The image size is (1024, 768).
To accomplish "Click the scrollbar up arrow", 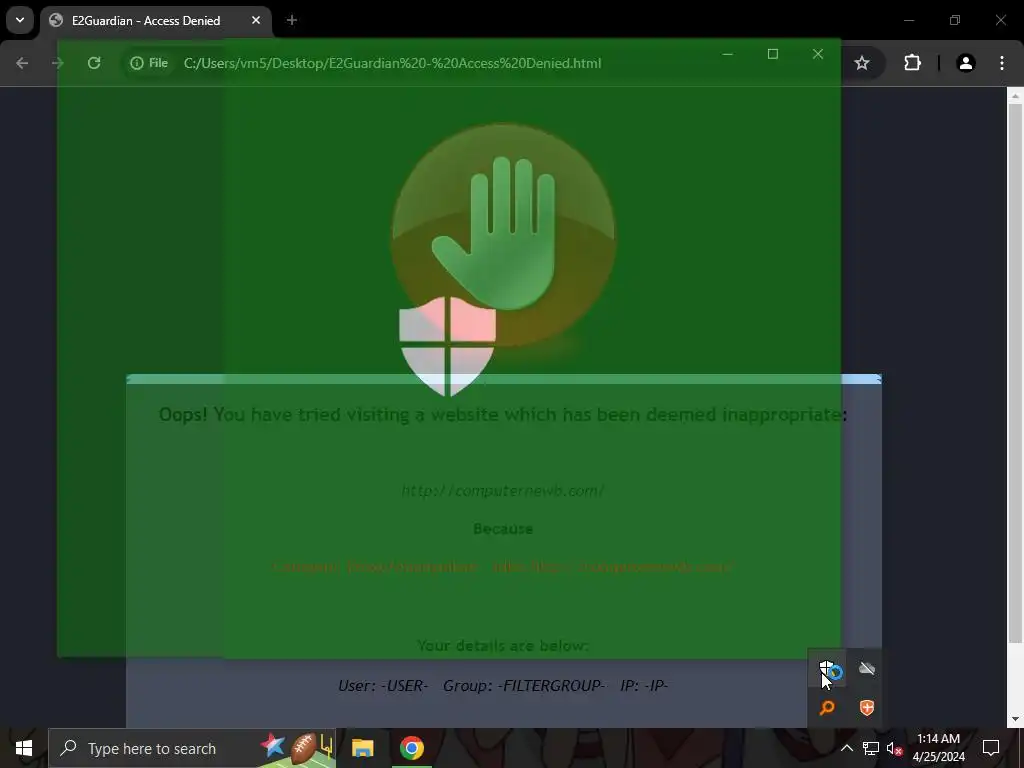I will click(x=1015, y=95).
